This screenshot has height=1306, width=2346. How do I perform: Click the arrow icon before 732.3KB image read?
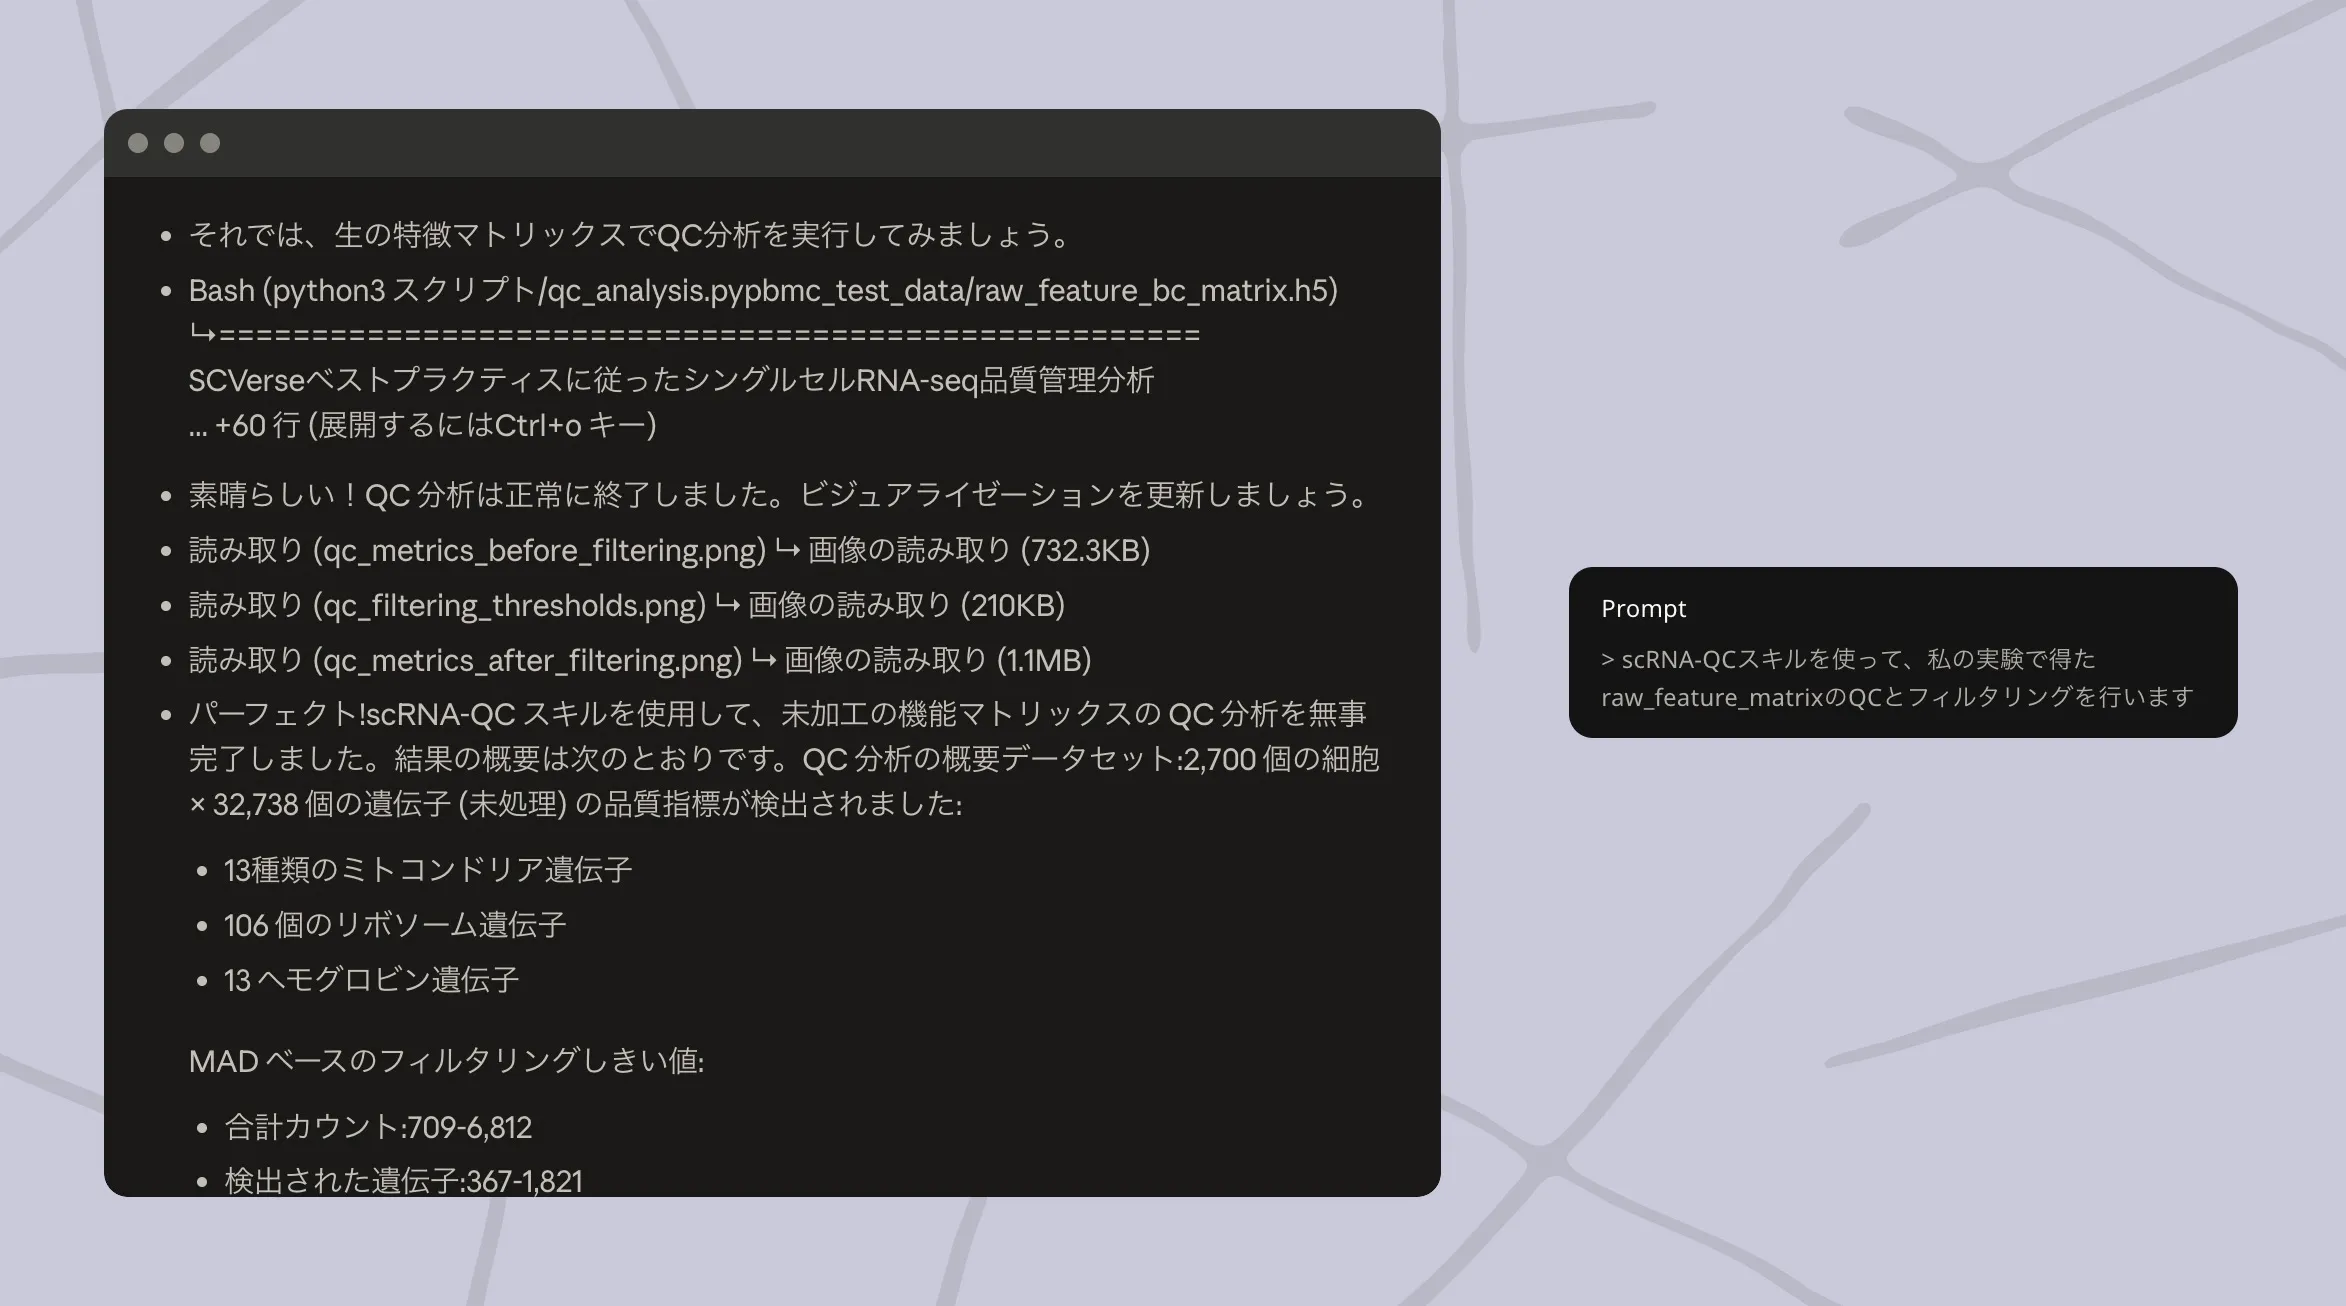[x=788, y=549]
